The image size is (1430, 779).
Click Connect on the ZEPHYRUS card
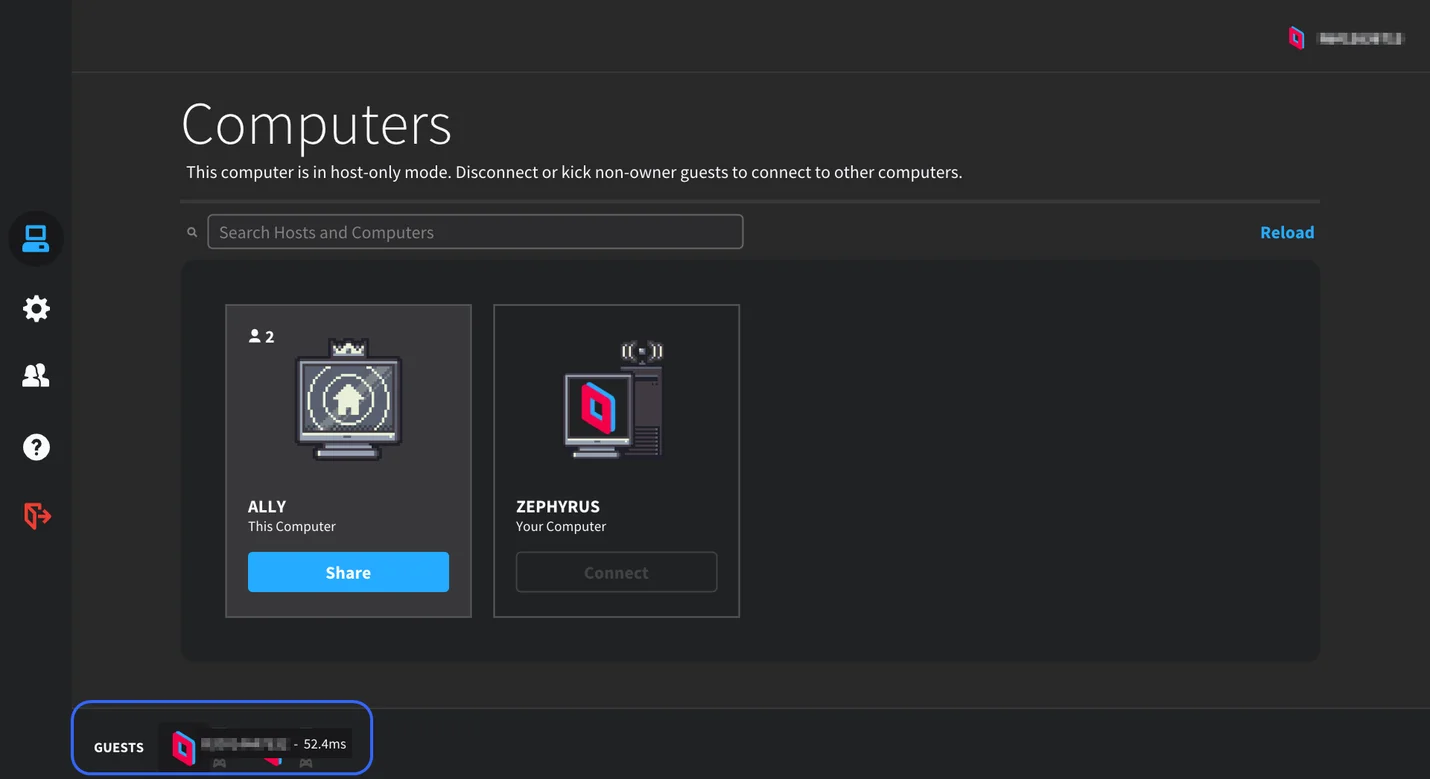coord(616,572)
